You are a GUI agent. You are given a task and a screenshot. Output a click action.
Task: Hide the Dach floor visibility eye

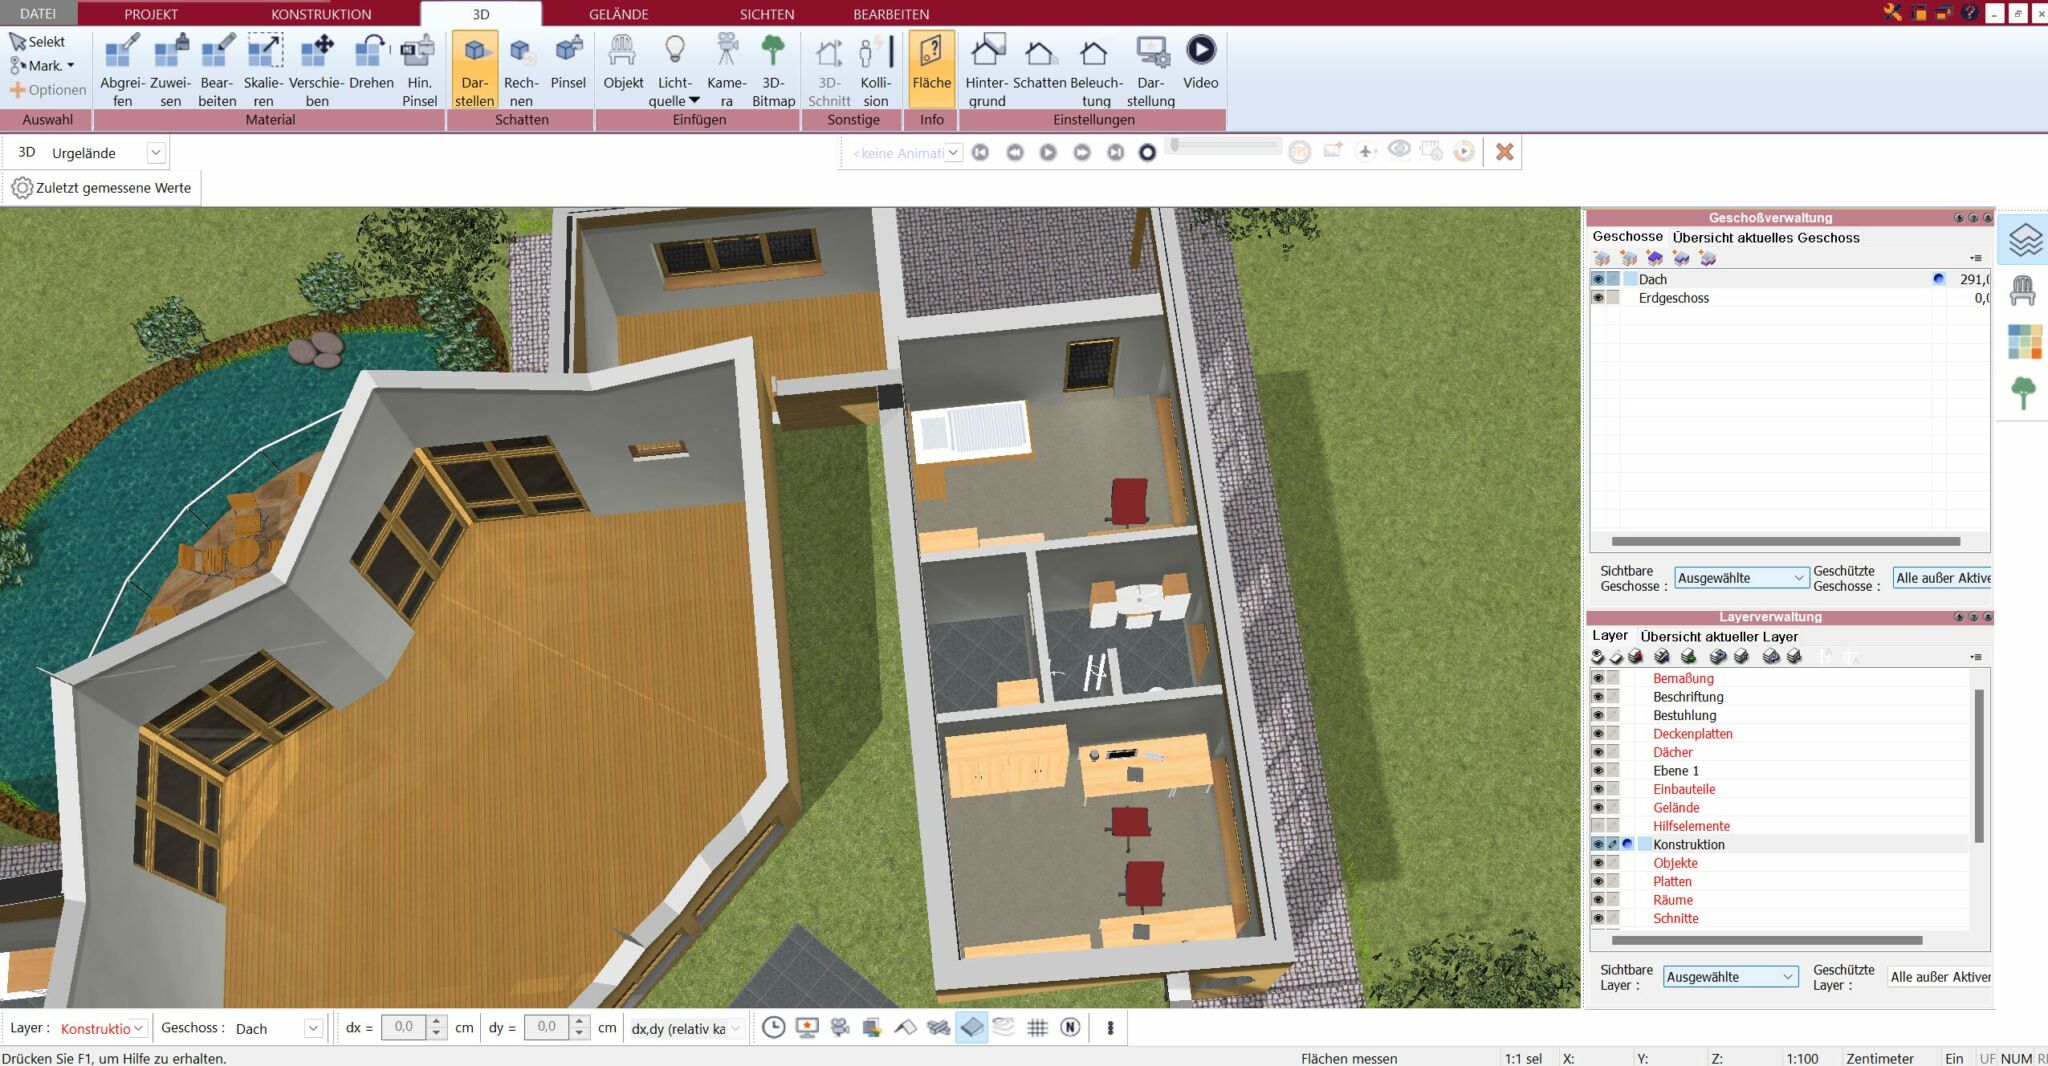(x=1598, y=280)
